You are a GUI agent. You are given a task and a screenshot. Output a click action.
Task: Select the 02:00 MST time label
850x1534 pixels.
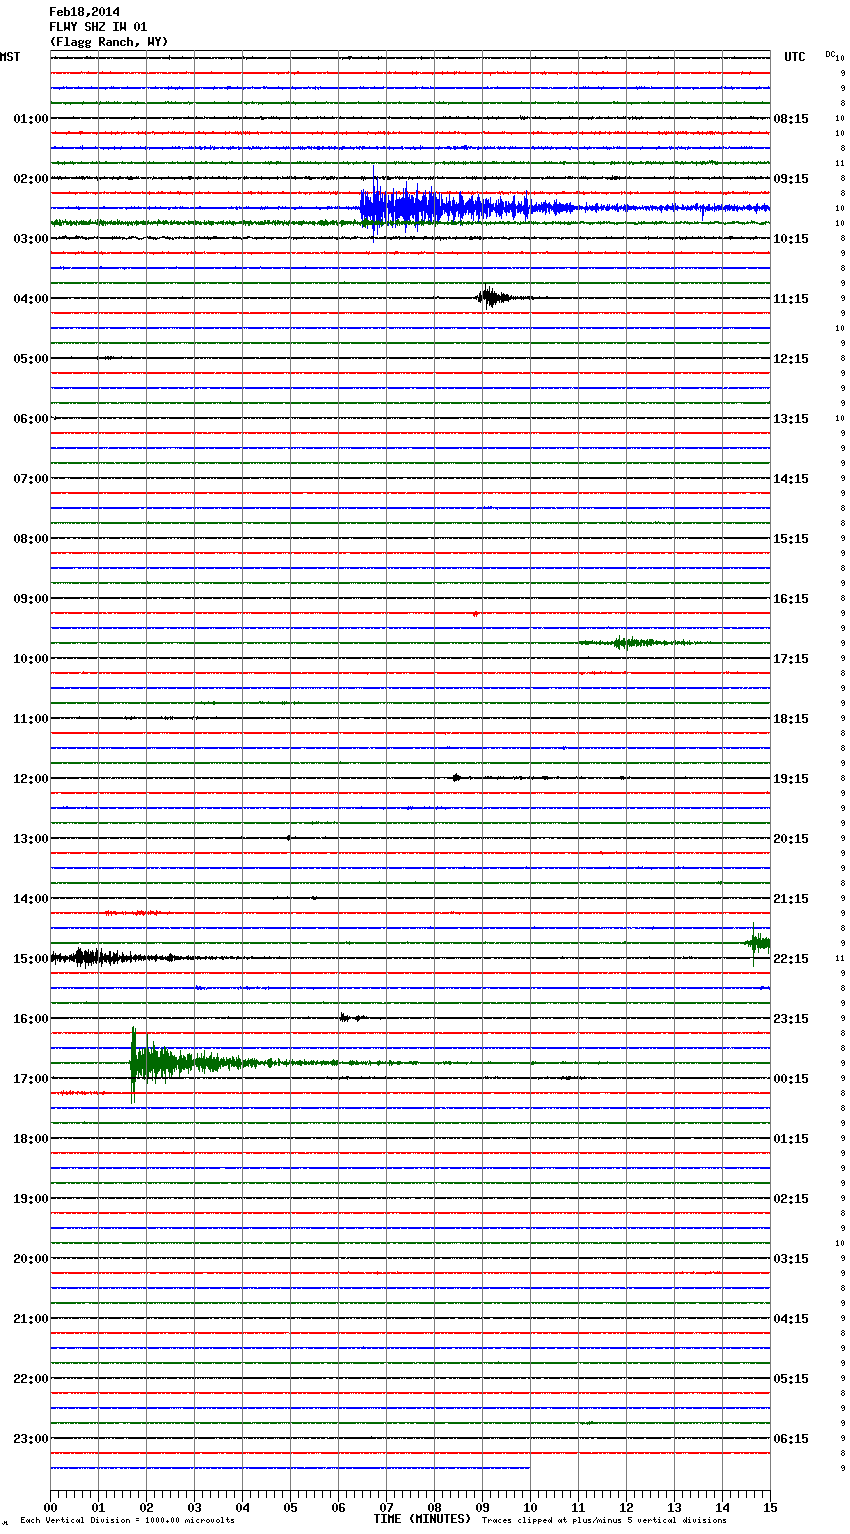click(x=30, y=179)
